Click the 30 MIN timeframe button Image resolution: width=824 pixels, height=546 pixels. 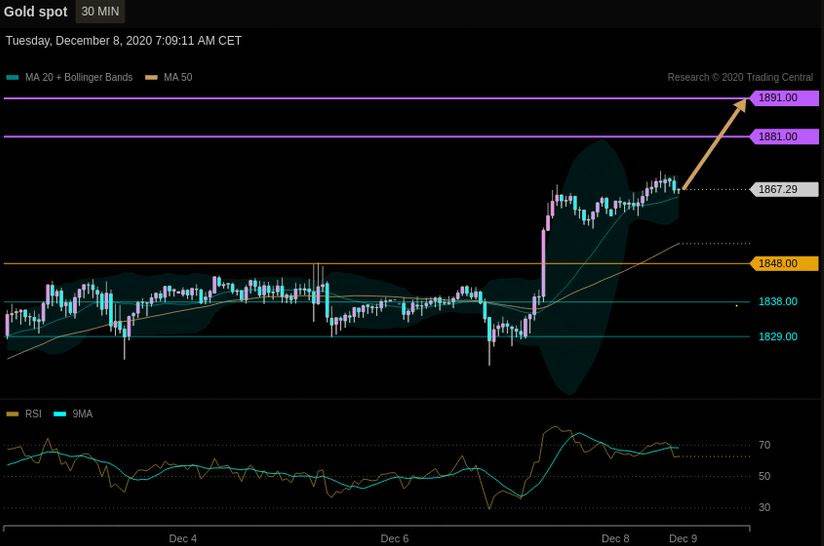point(100,11)
